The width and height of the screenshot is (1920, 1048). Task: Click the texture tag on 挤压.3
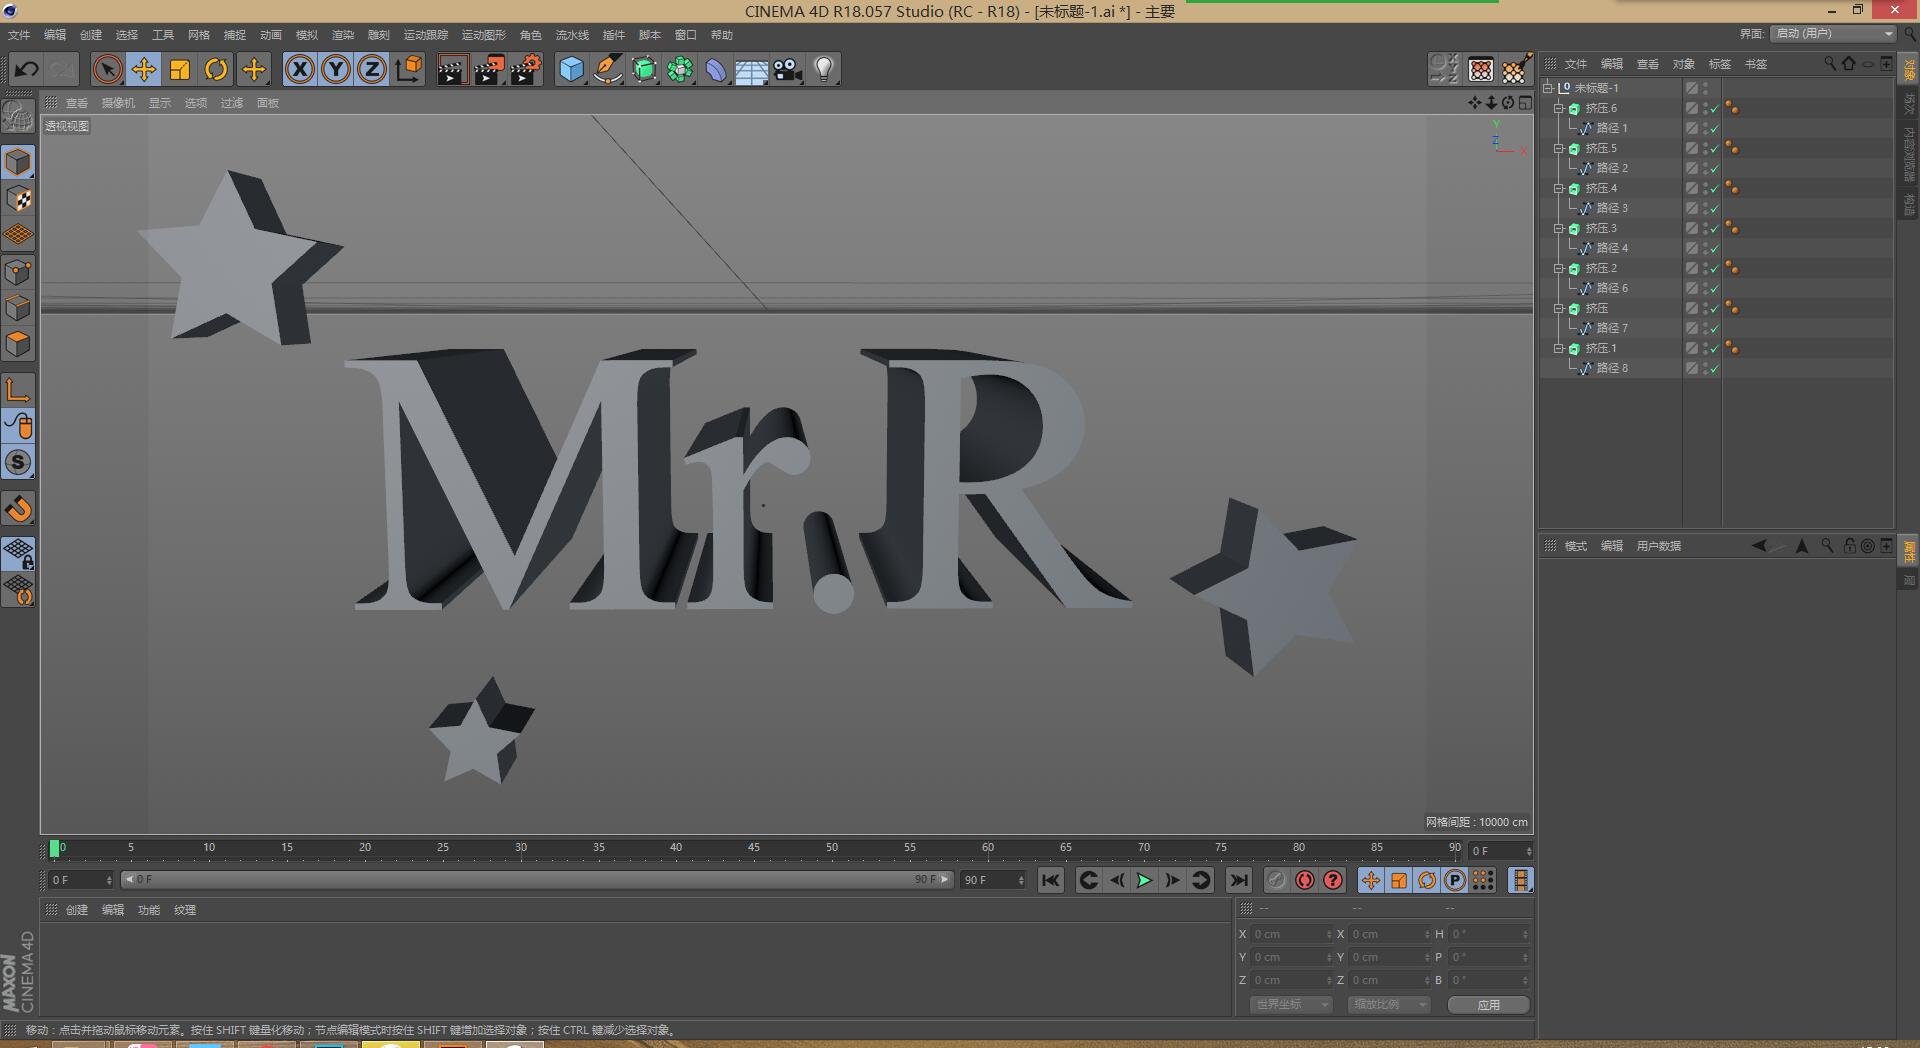coord(1732,228)
